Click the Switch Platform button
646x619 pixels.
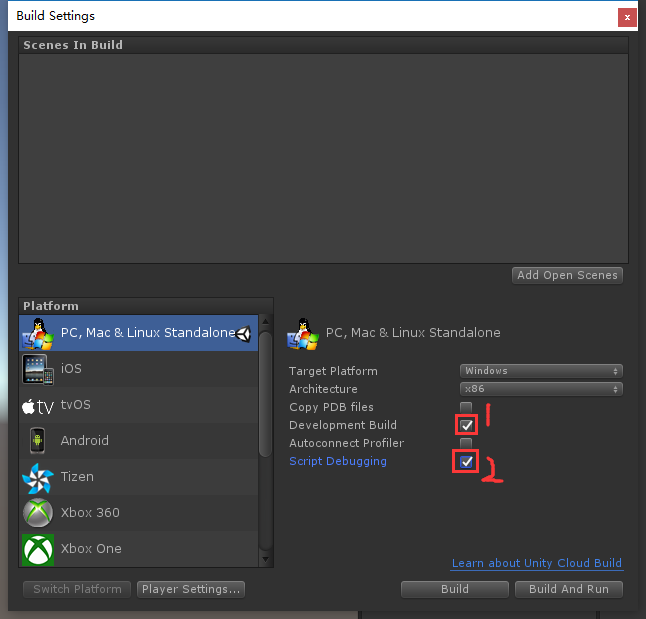tap(77, 589)
